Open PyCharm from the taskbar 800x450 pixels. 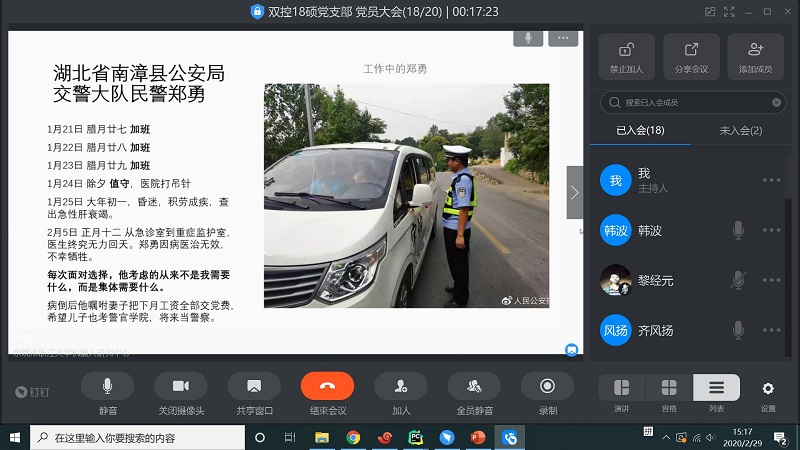(416, 438)
